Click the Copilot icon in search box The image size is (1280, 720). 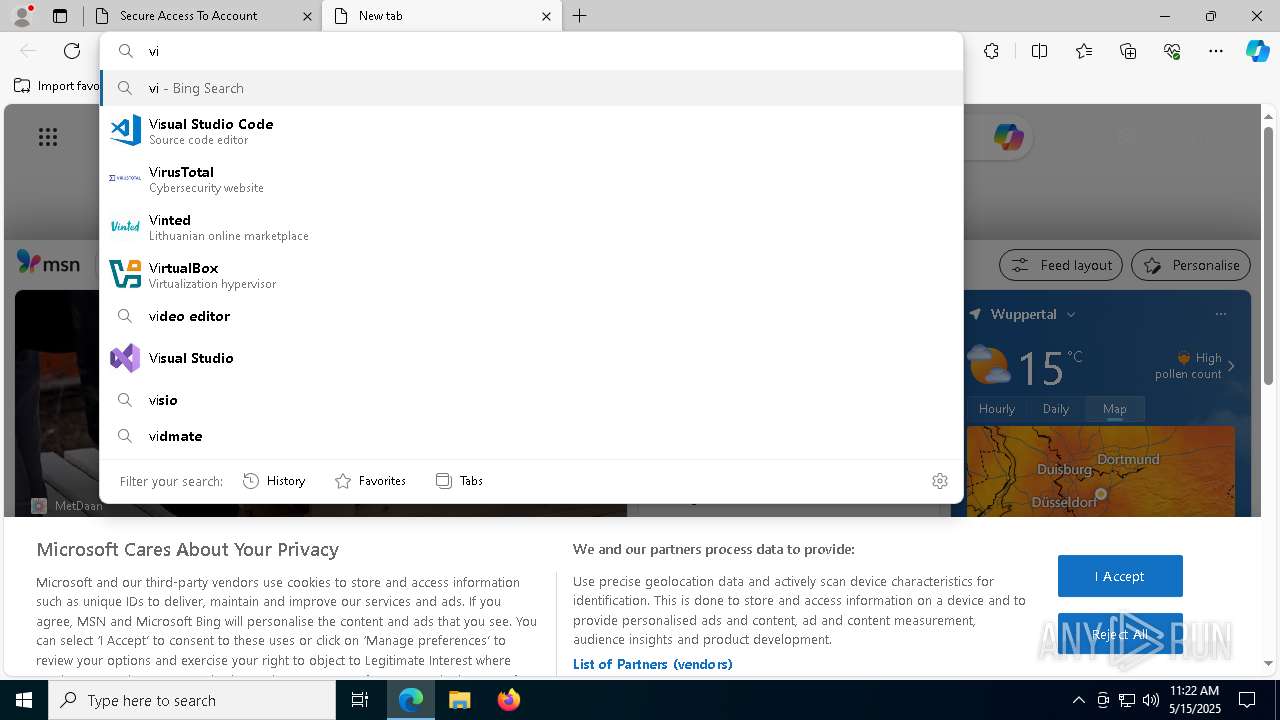coord(1008,137)
